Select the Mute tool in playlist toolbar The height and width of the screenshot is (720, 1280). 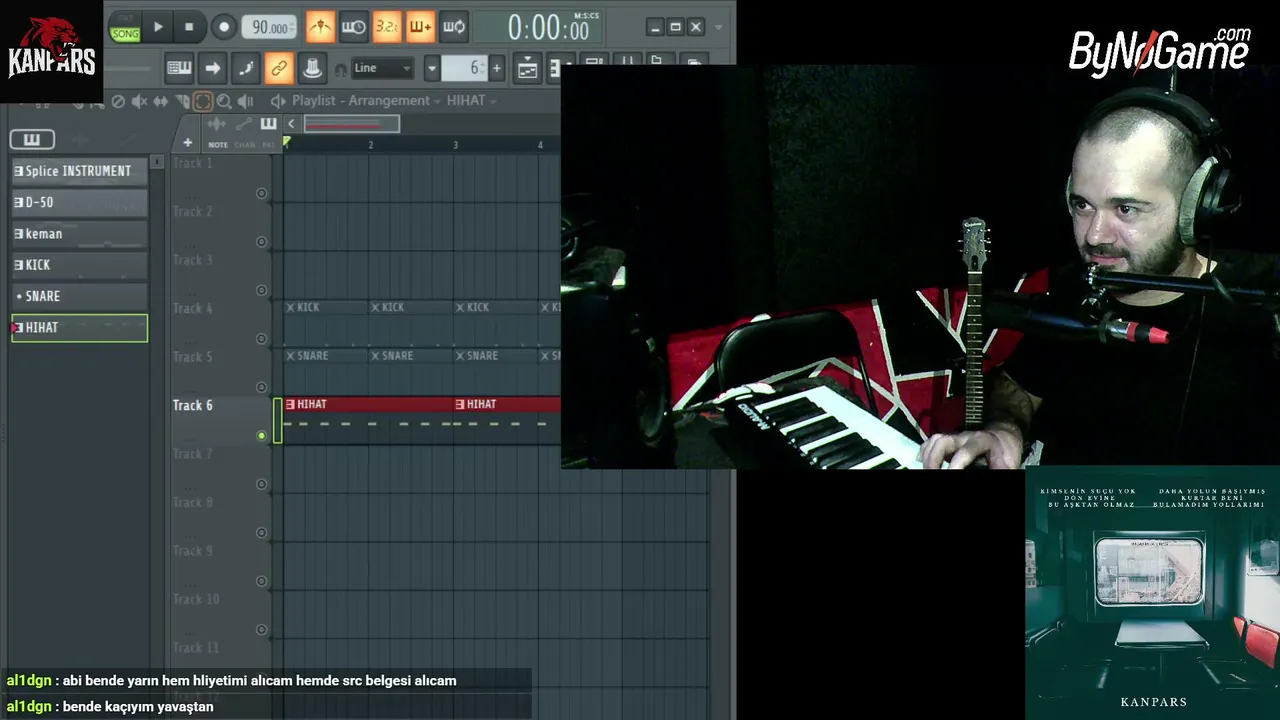139,101
